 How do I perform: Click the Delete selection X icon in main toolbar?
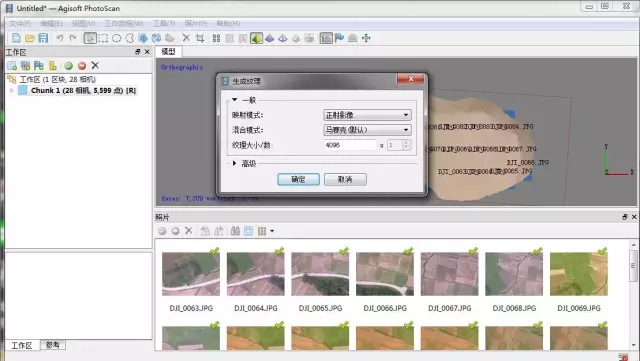click(186, 38)
